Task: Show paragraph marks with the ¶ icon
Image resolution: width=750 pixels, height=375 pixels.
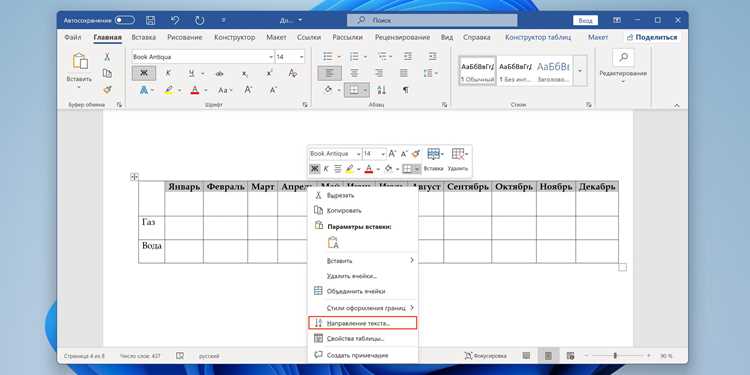Action: [405, 90]
